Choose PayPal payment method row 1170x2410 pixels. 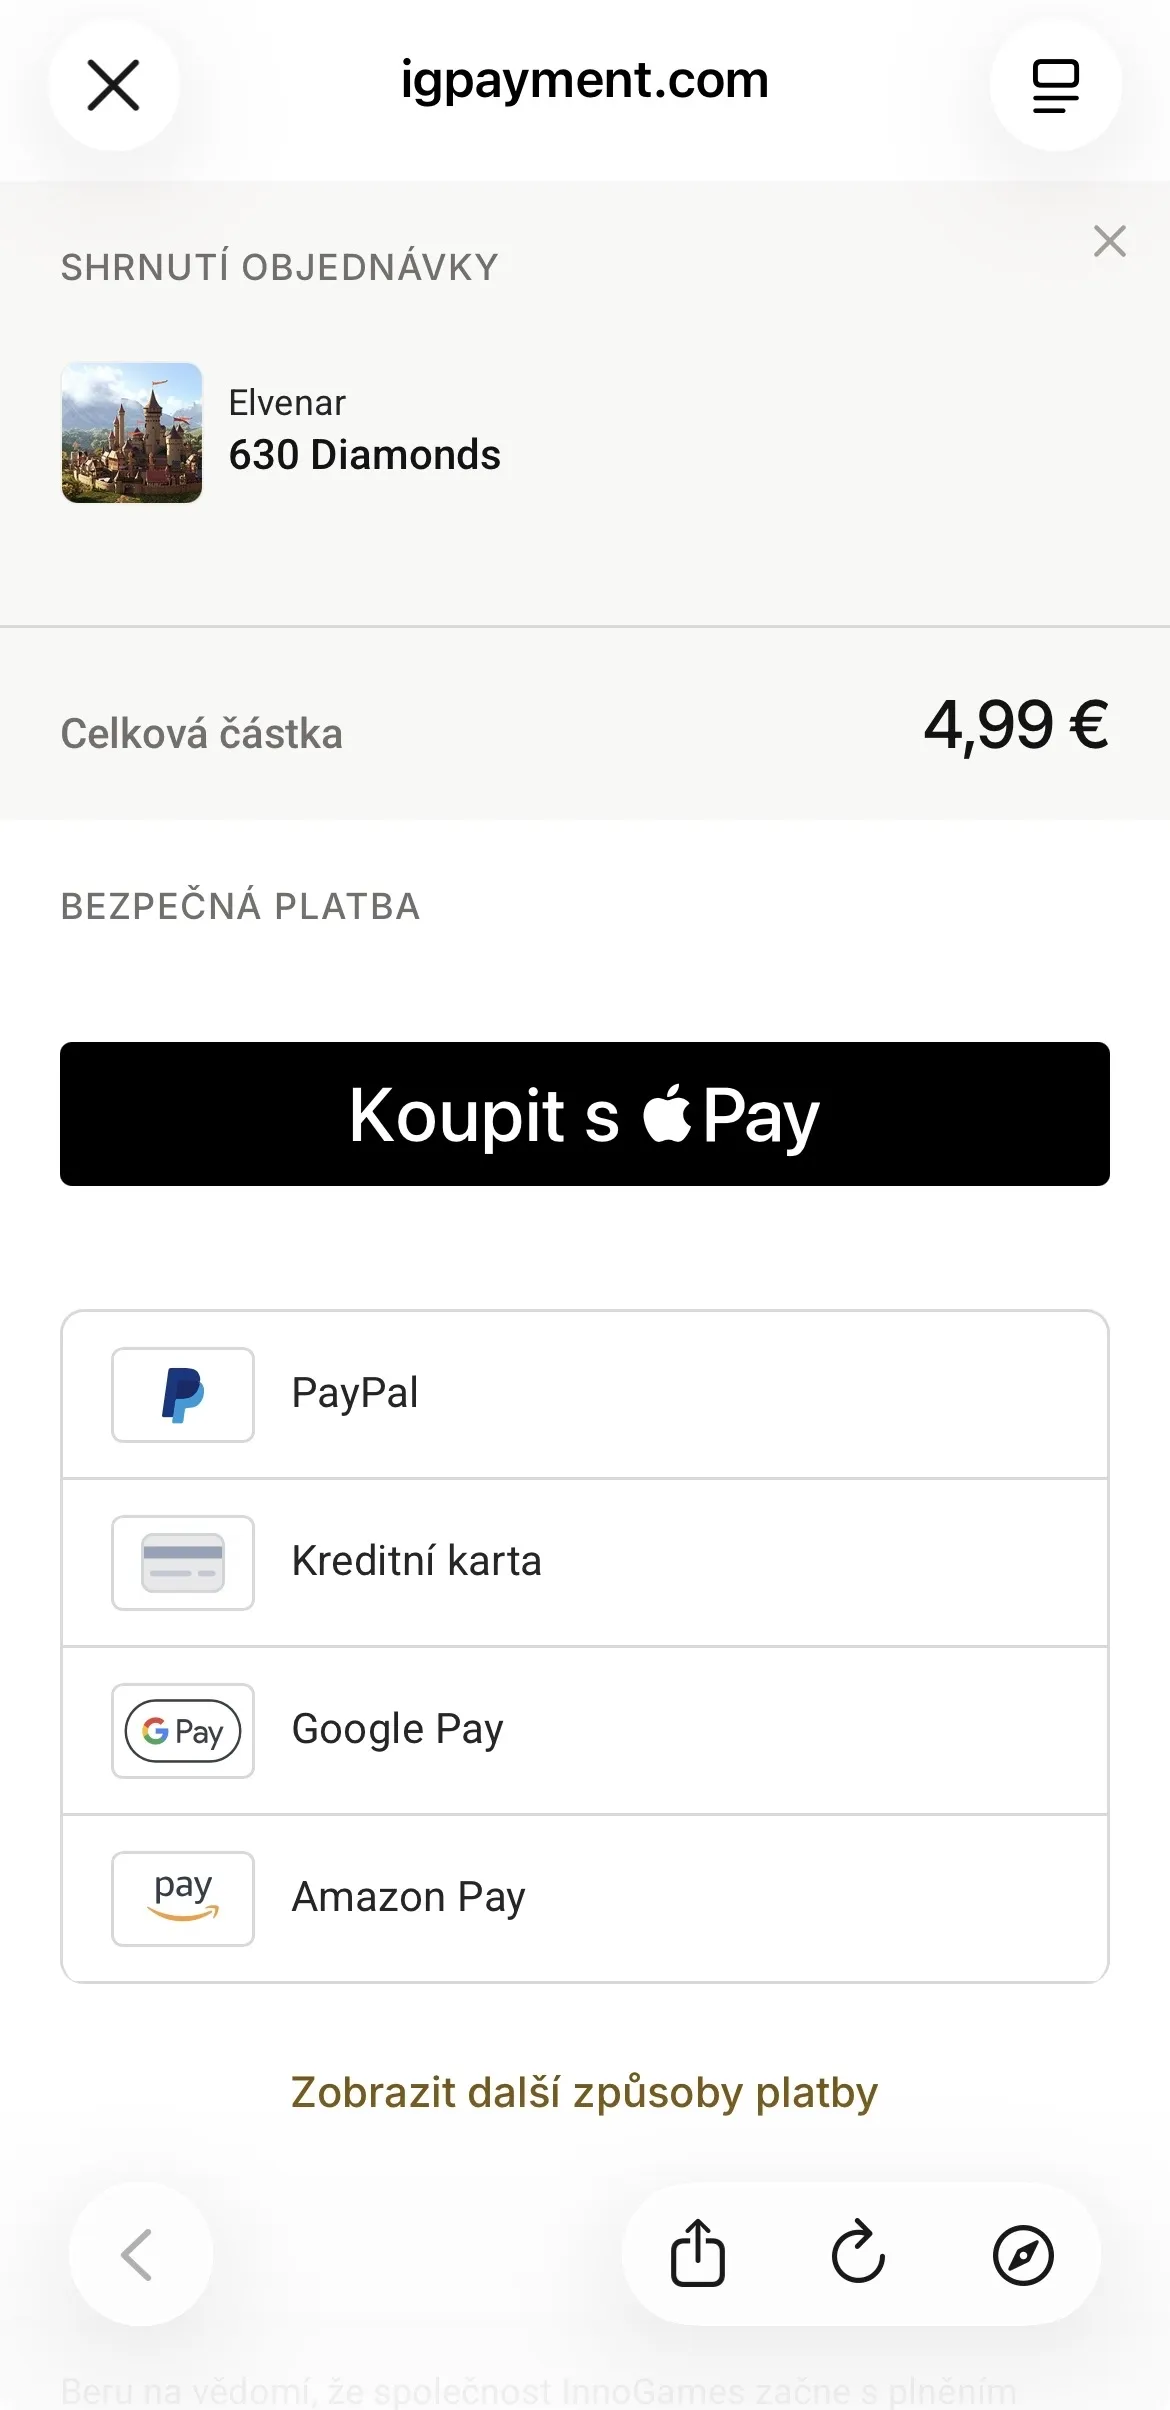click(x=585, y=1395)
